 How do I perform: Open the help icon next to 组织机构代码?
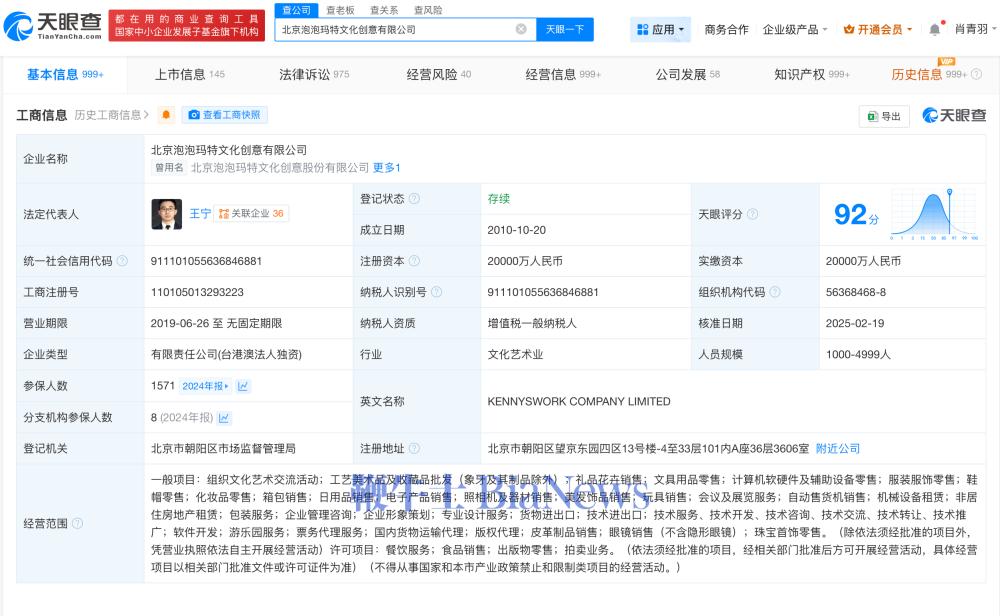tap(774, 292)
